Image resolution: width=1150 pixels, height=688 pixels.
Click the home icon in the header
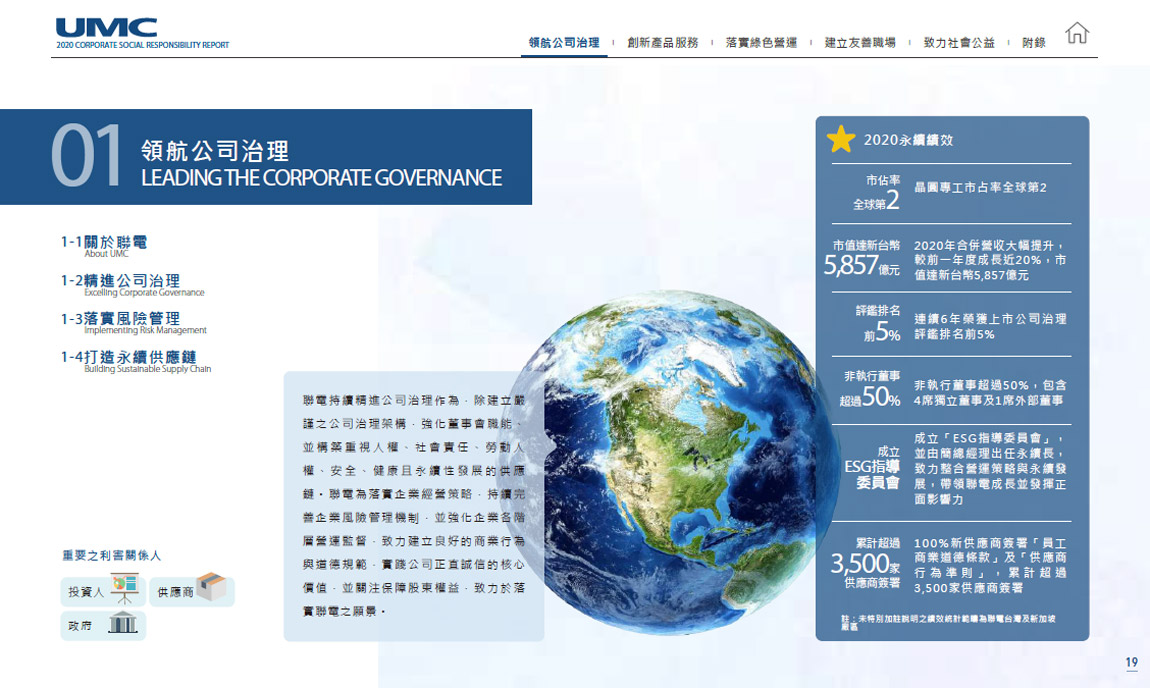point(1076,33)
